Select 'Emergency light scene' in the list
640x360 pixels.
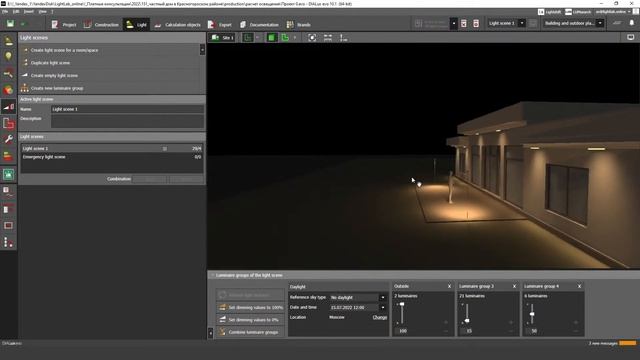click(112, 157)
